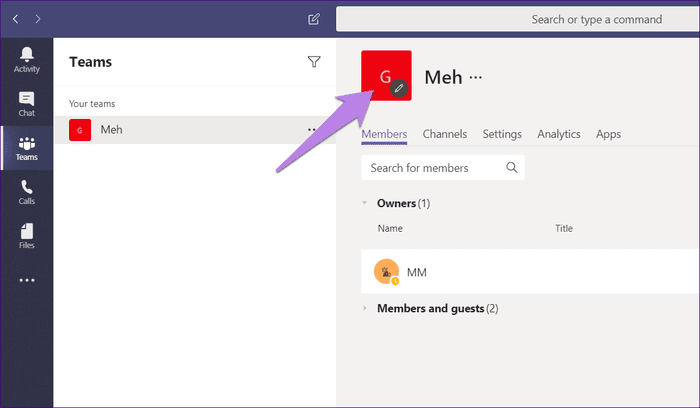Open Chat in the left rail
Image resolution: width=700 pixels, height=408 pixels.
pos(27,104)
